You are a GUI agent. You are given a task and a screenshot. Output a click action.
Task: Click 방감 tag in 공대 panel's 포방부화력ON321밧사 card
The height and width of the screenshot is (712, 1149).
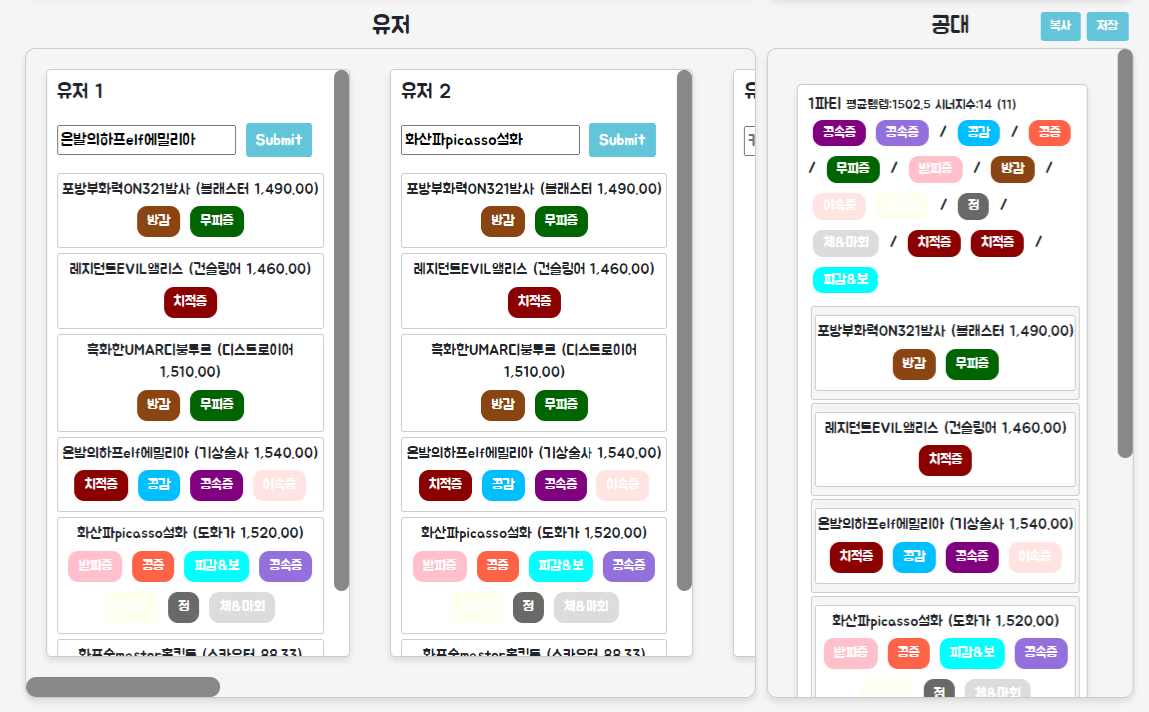pos(914,365)
